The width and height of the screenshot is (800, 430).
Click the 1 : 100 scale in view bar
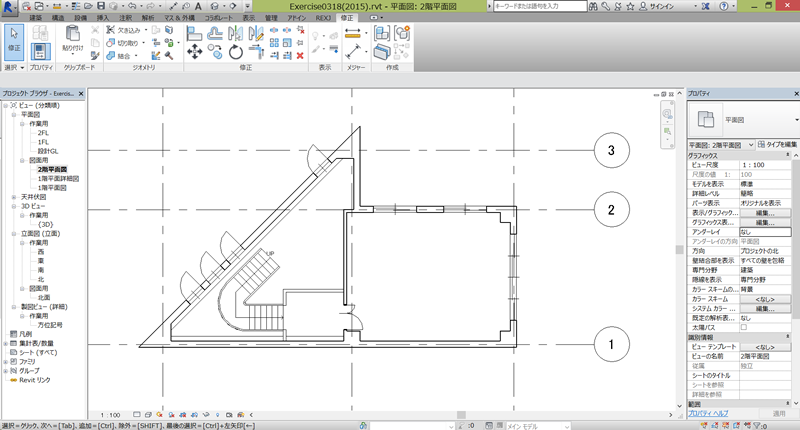110,415
